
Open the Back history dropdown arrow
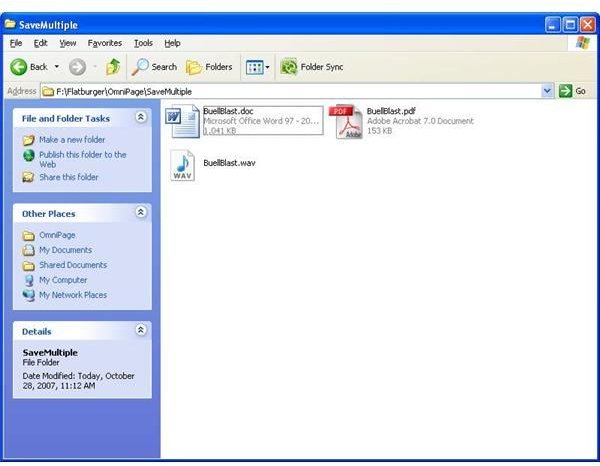[x=57, y=67]
